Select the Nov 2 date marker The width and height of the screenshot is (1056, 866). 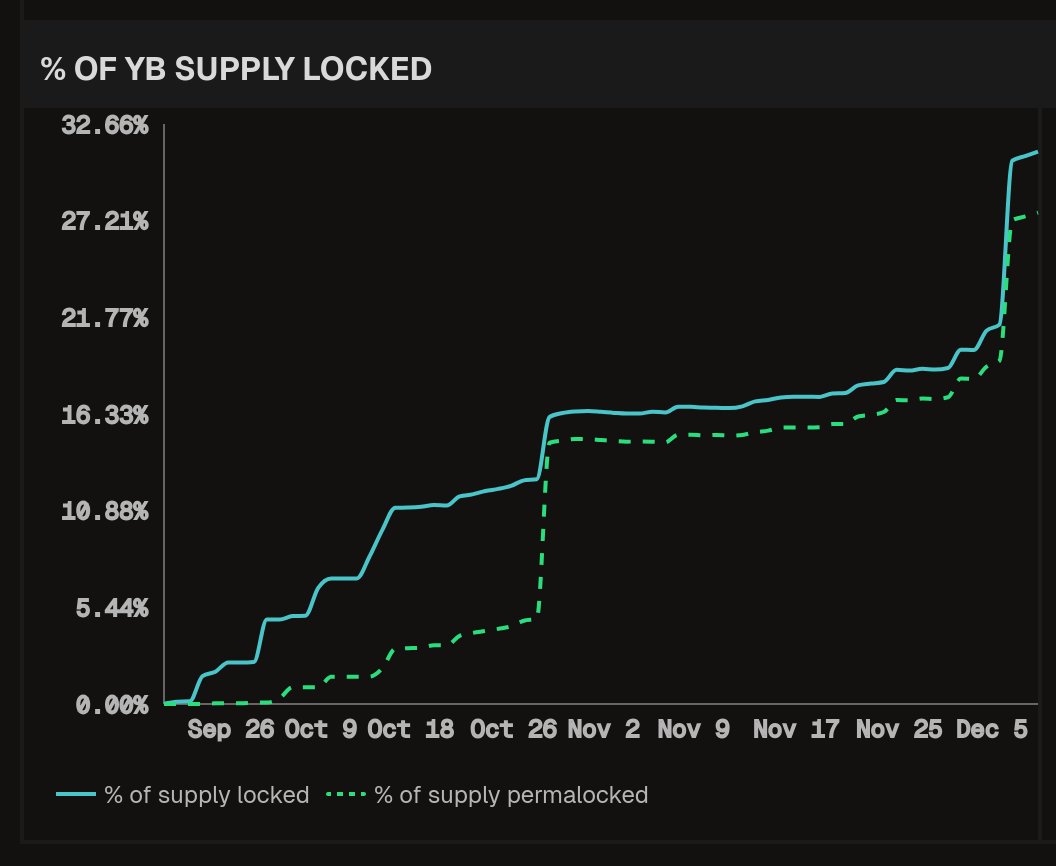click(603, 730)
